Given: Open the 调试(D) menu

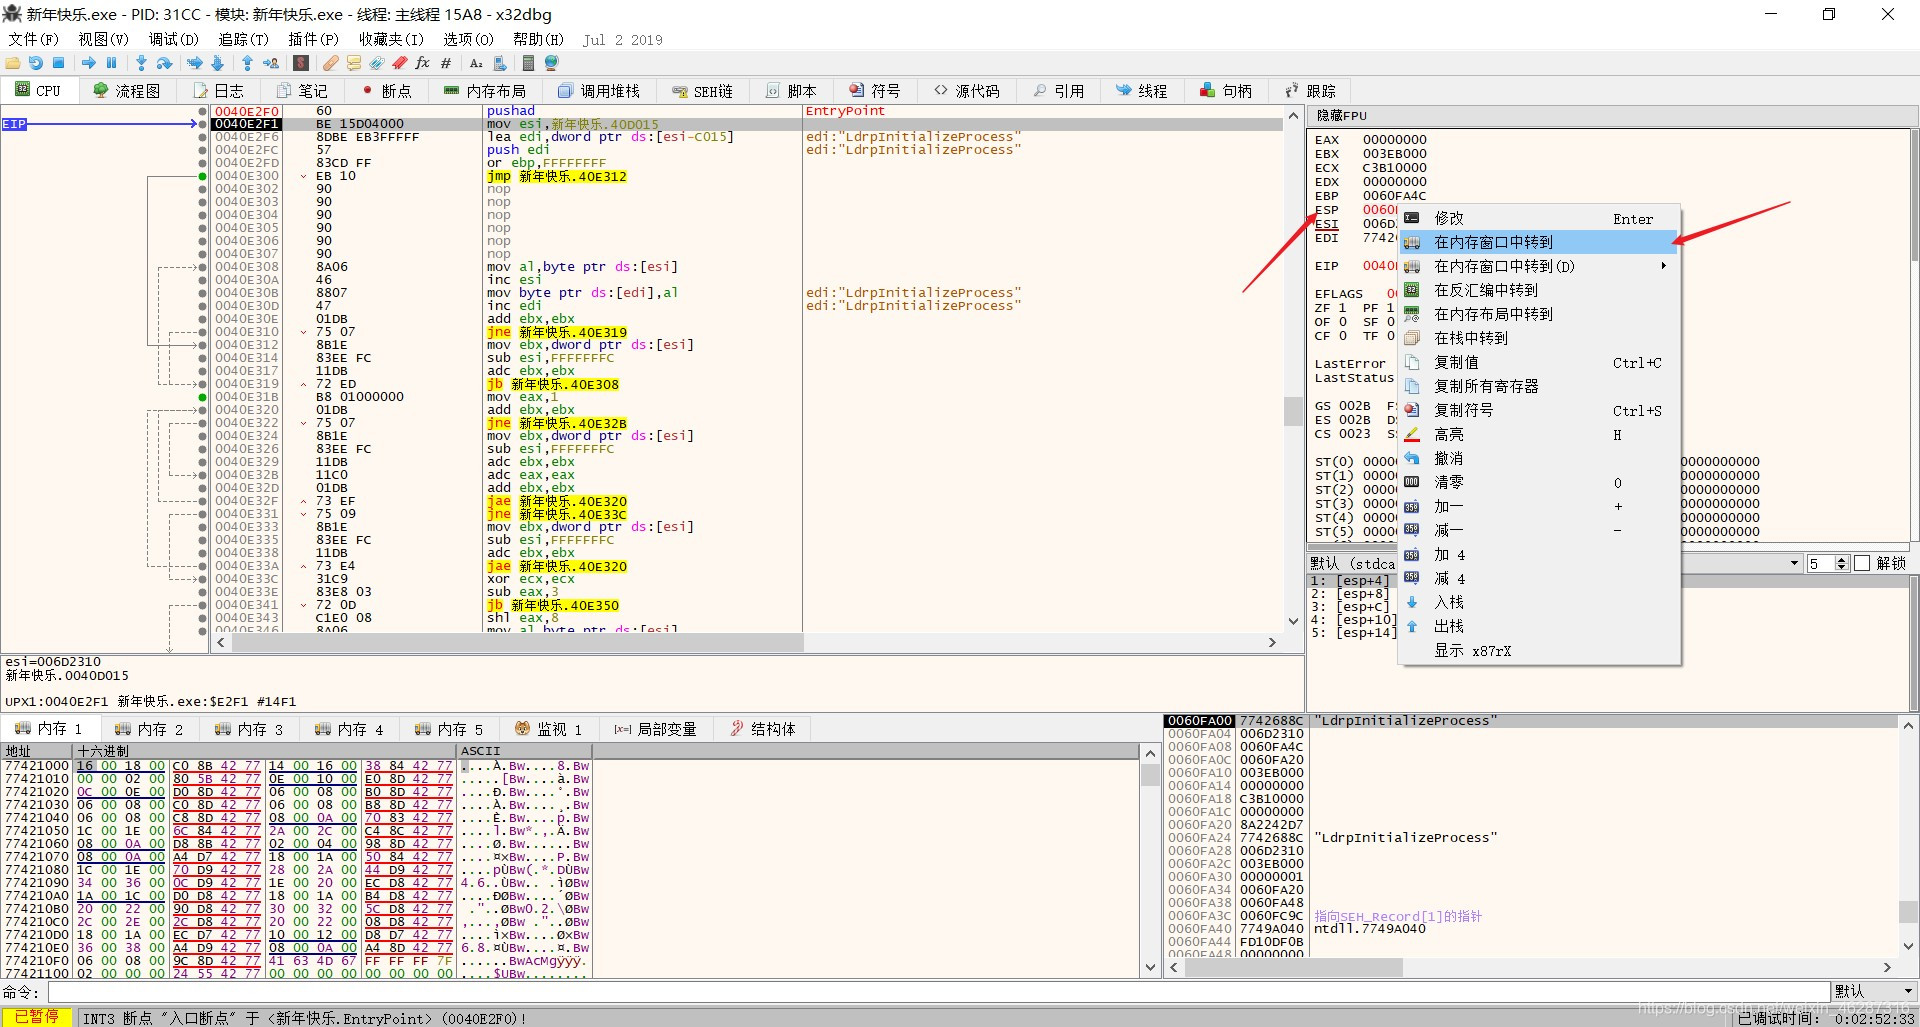Looking at the screenshot, I should click(173, 39).
